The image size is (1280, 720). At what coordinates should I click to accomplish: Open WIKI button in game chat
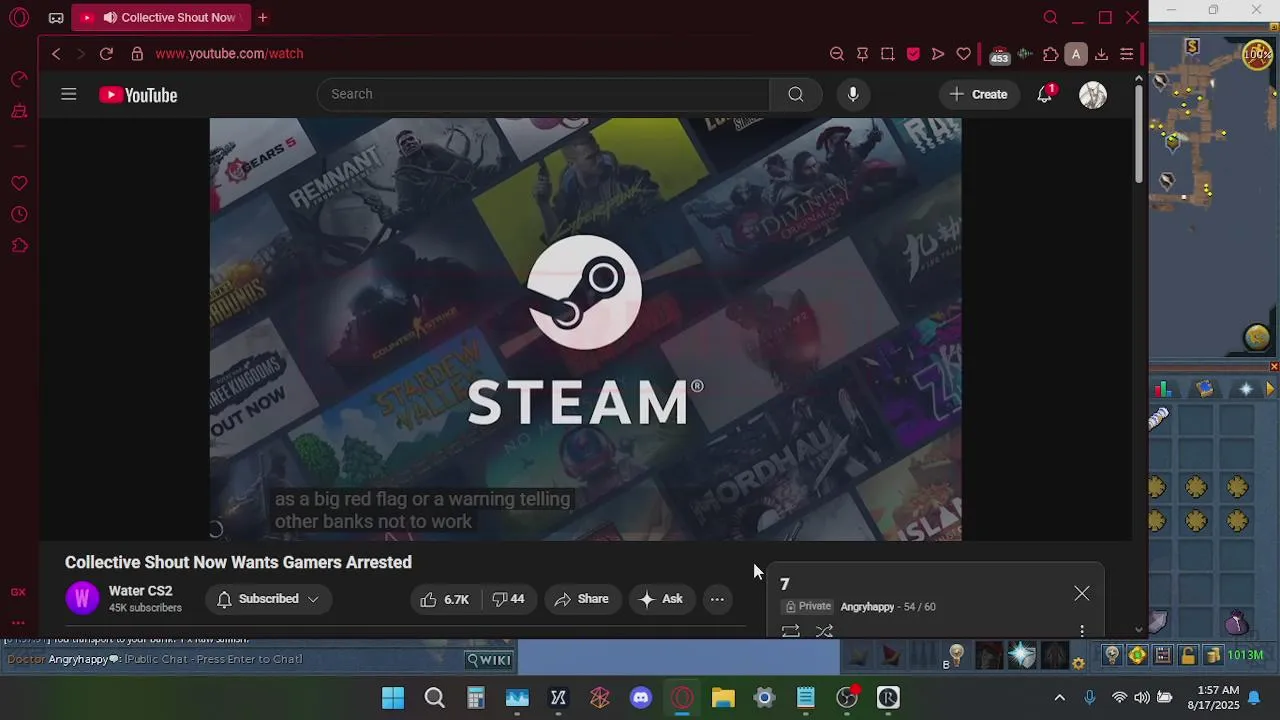pos(489,659)
